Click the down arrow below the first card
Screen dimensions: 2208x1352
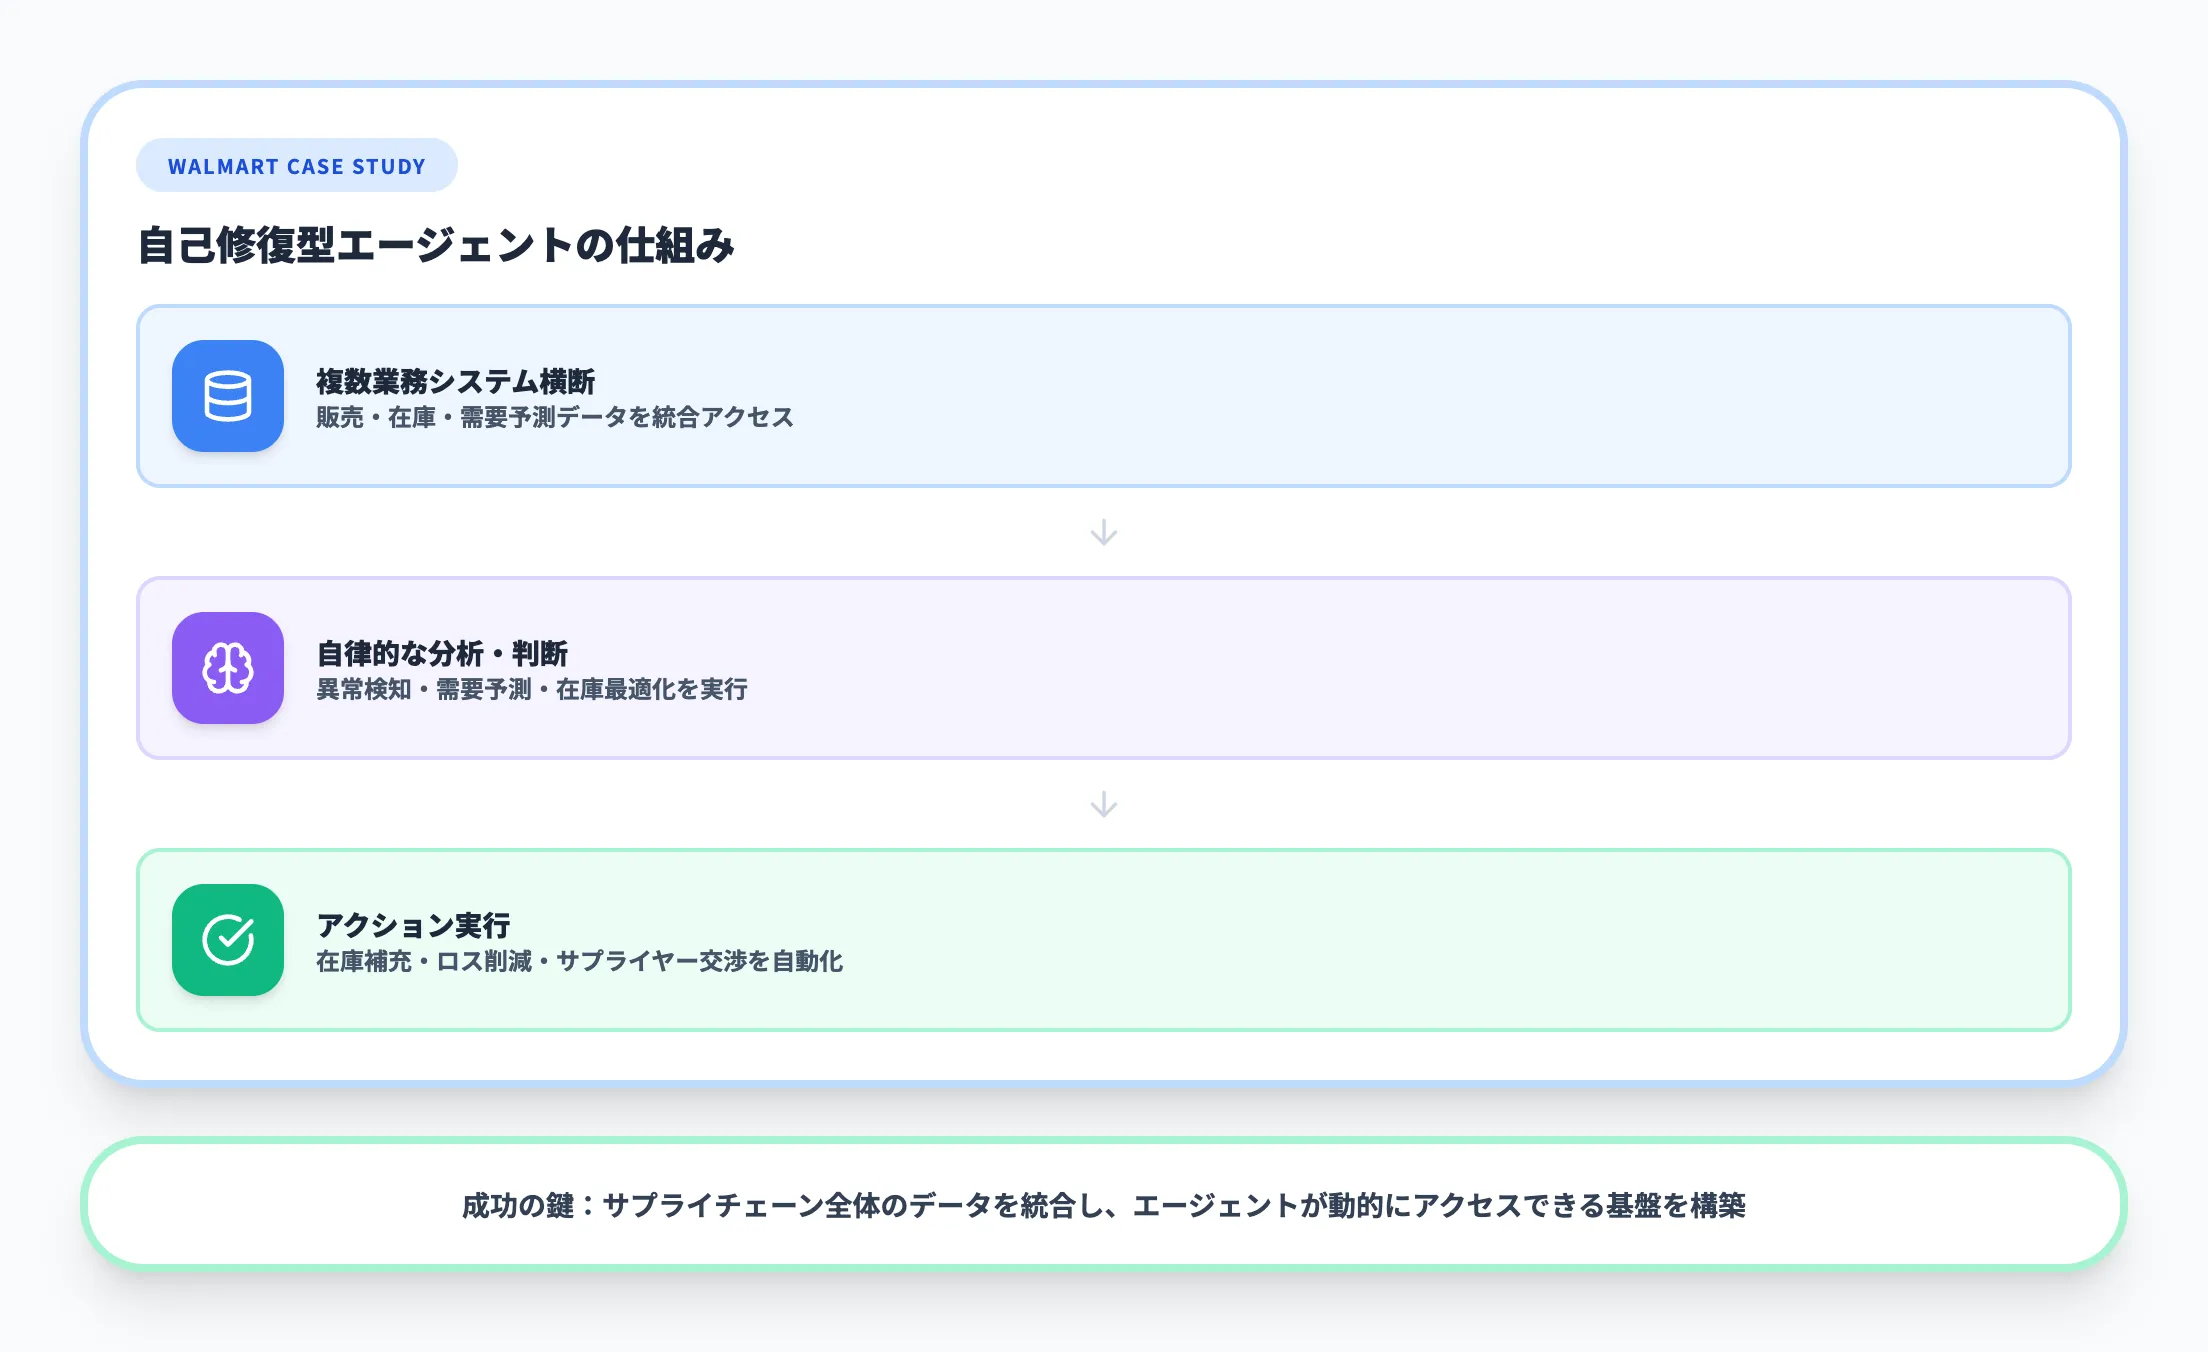(x=1104, y=532)
